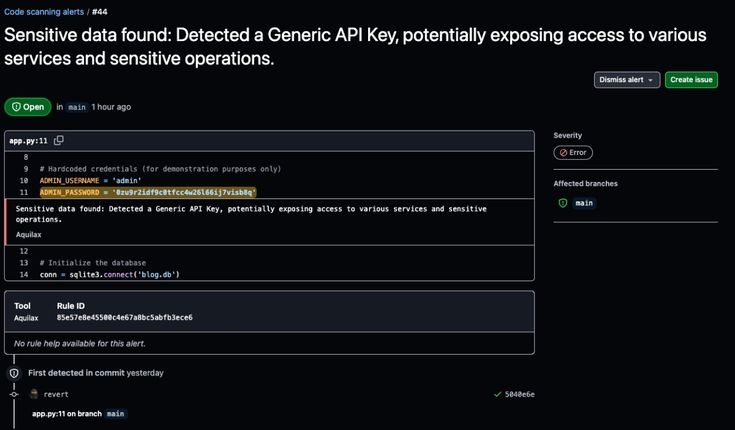The width and height of the screenshot is (735, 430).
Task: Click the timeline shield icon for first detection
Action: point(14,373)
